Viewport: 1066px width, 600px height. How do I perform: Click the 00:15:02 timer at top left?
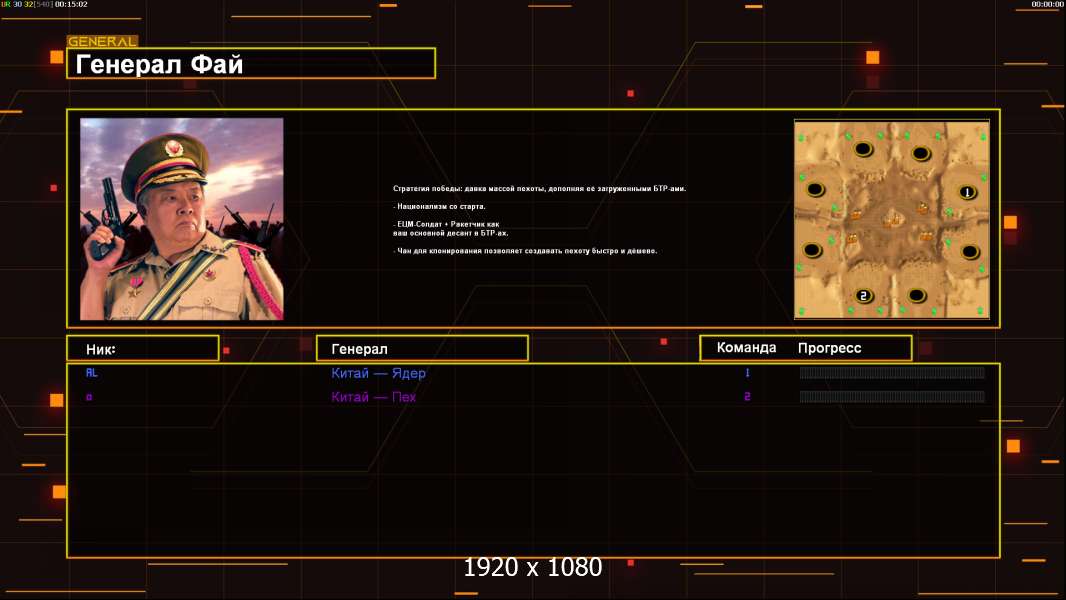point(71,4)
